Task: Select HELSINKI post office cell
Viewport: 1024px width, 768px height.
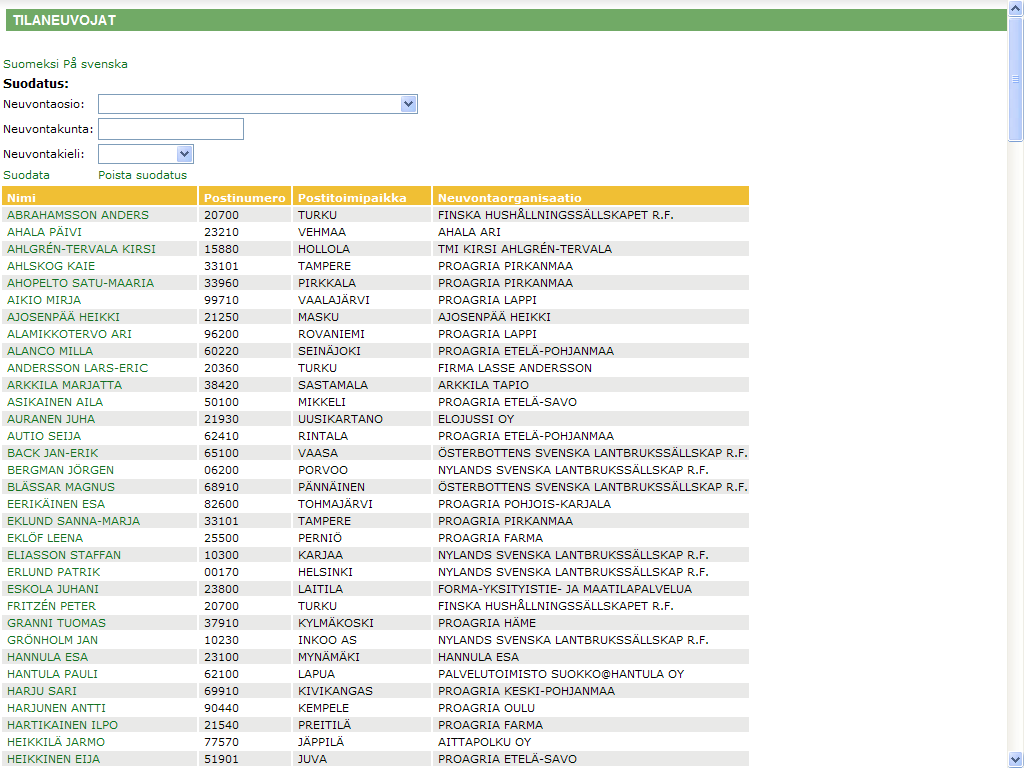Action: [362, 571]
